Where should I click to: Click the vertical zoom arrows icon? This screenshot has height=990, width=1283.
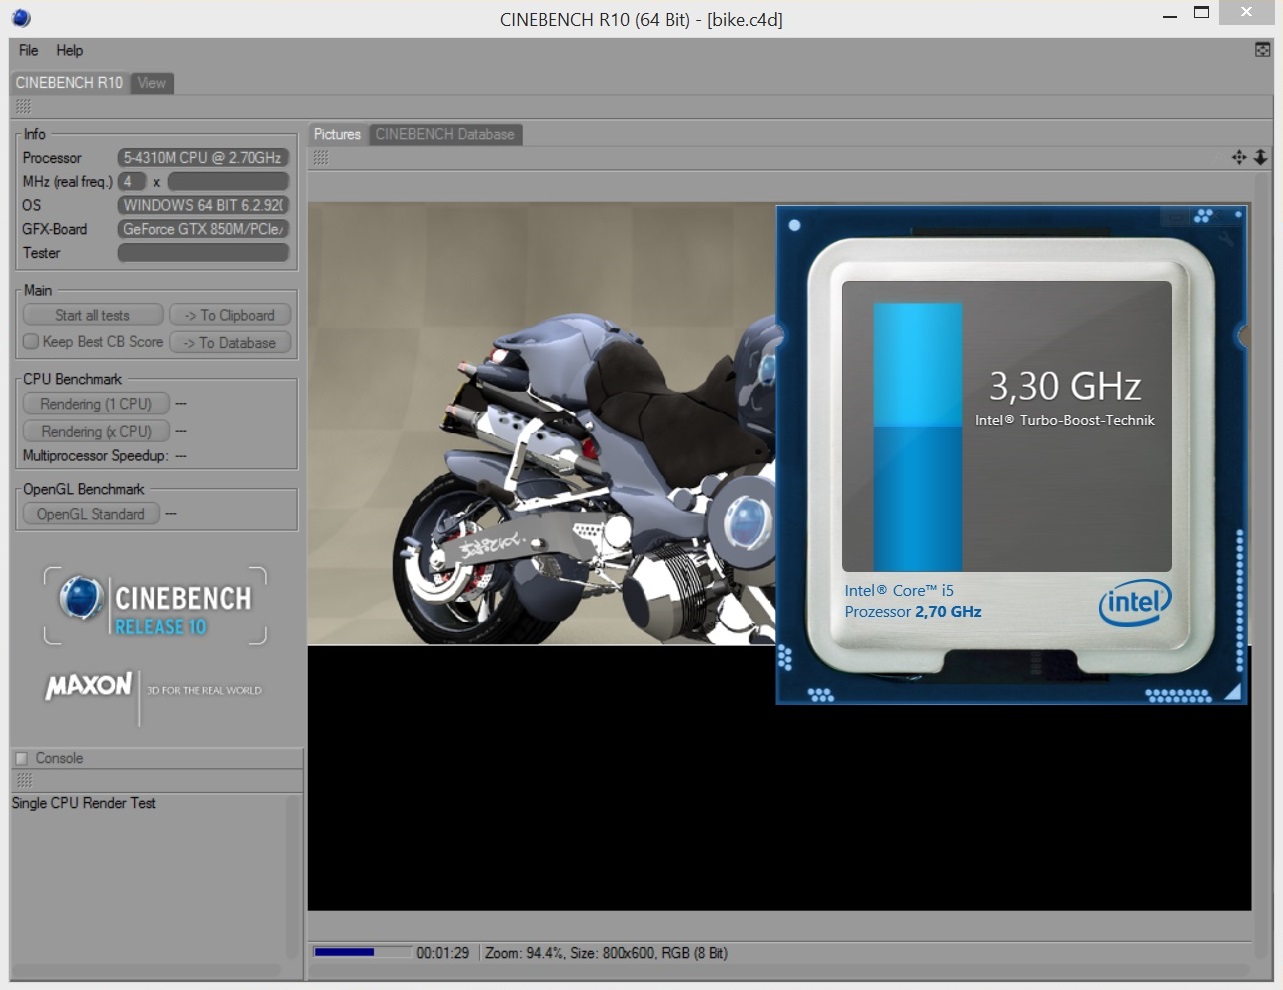click(1260, 157)
